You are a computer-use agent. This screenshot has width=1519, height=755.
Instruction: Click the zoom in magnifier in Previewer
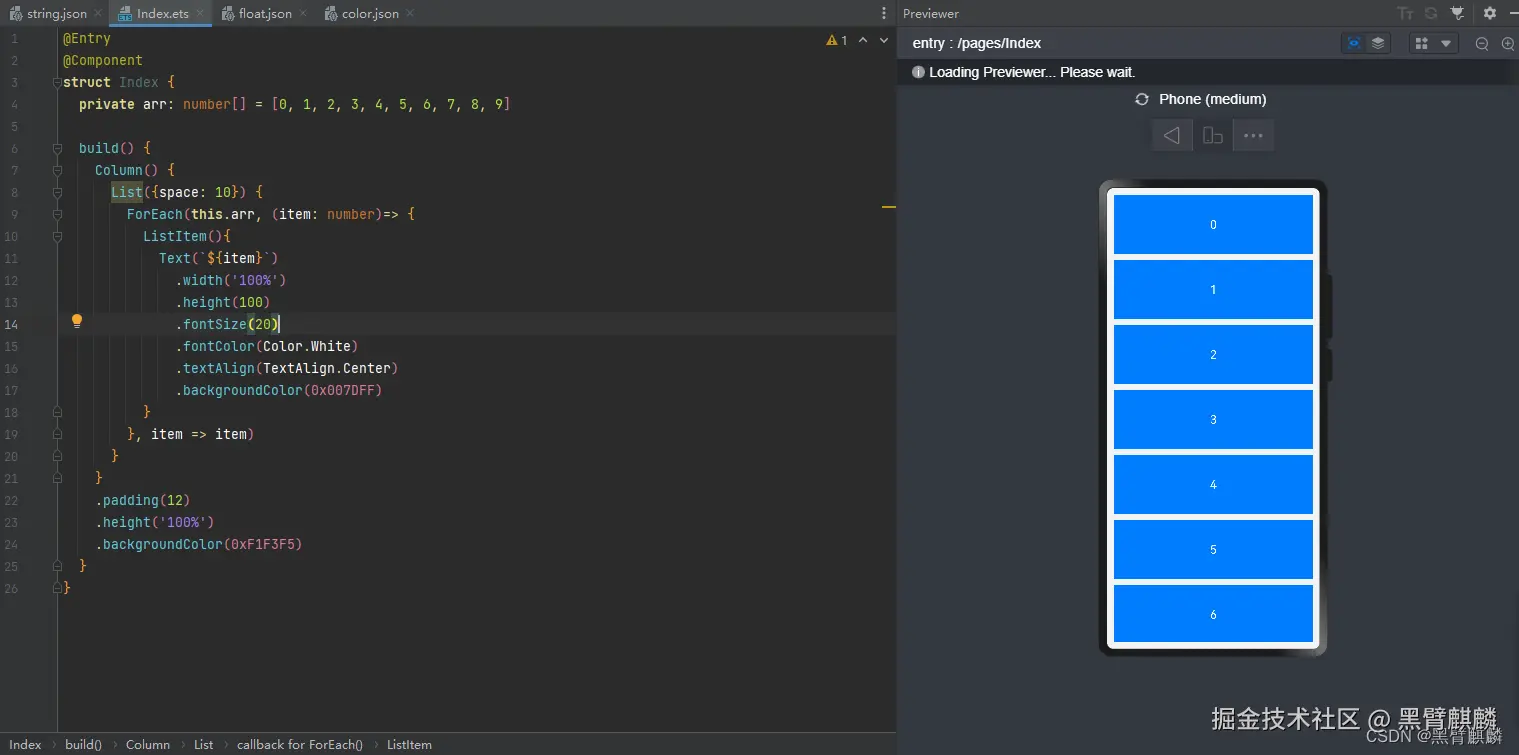click(1508, 43)
